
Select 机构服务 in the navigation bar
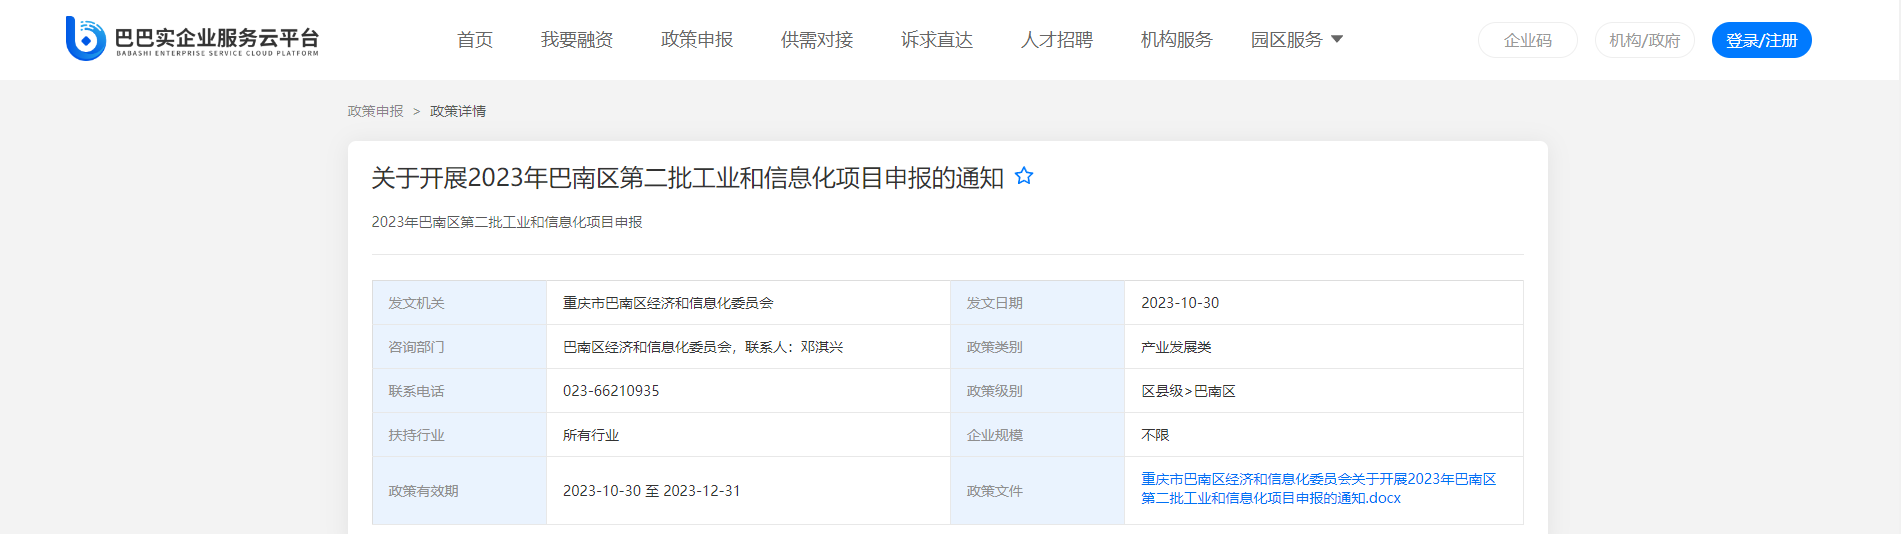[1176, 40]
